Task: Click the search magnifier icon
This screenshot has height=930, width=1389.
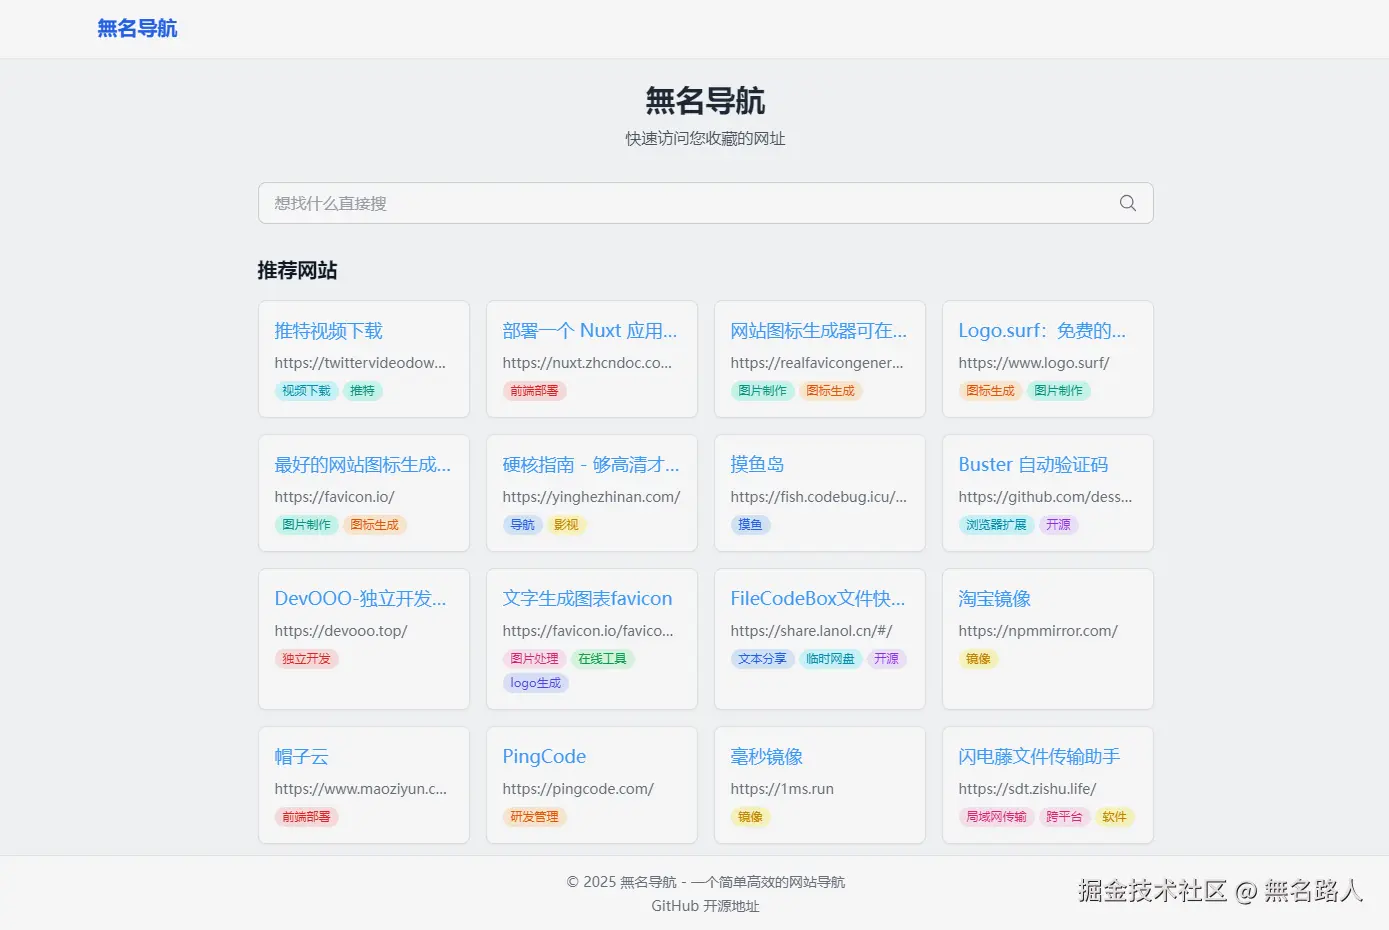Action: [x=1128, y=203]
